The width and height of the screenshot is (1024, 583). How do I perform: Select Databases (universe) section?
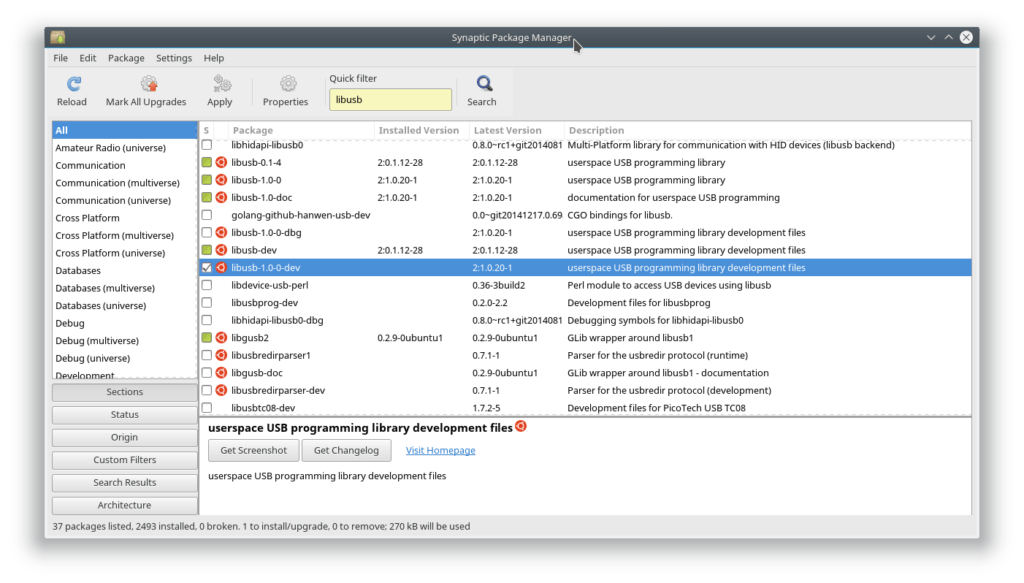[125, 306]
